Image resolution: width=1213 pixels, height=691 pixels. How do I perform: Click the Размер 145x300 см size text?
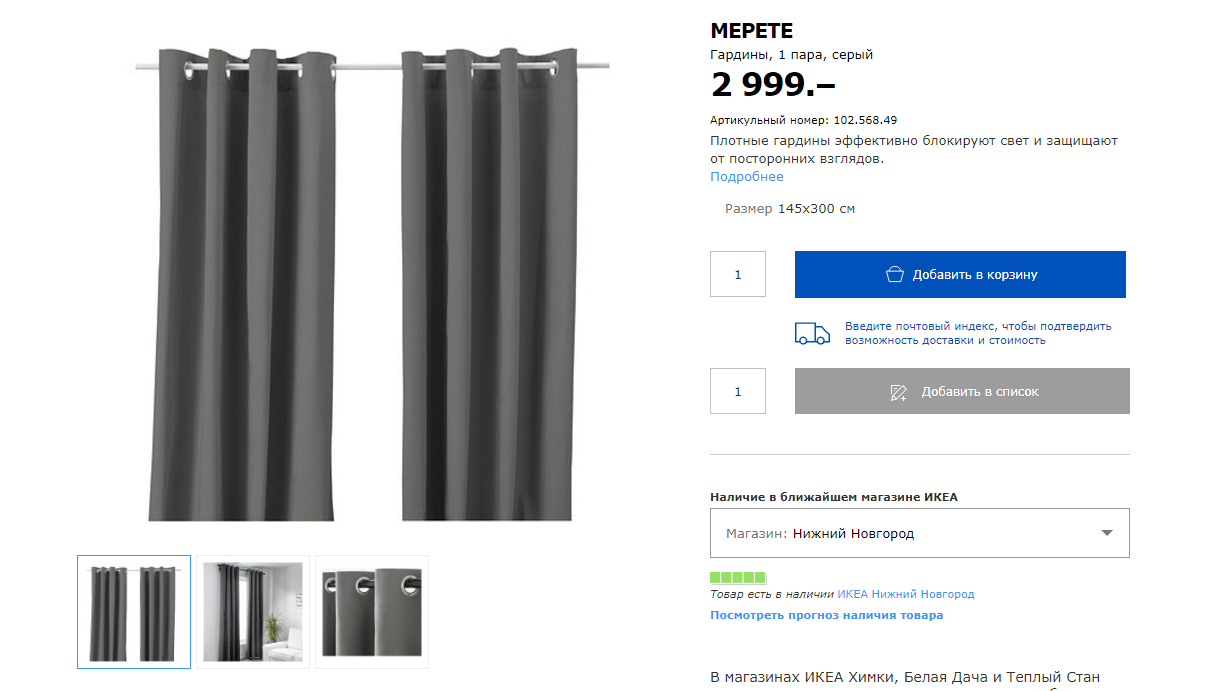click(x=790, y=209)
